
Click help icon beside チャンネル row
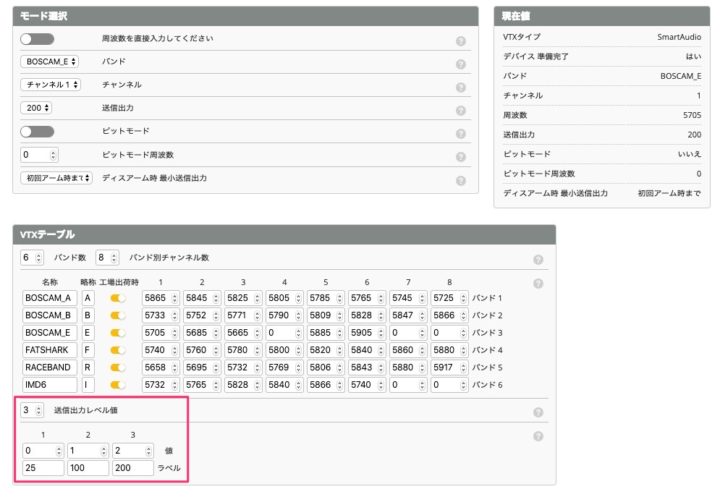(x=461, y=87)
